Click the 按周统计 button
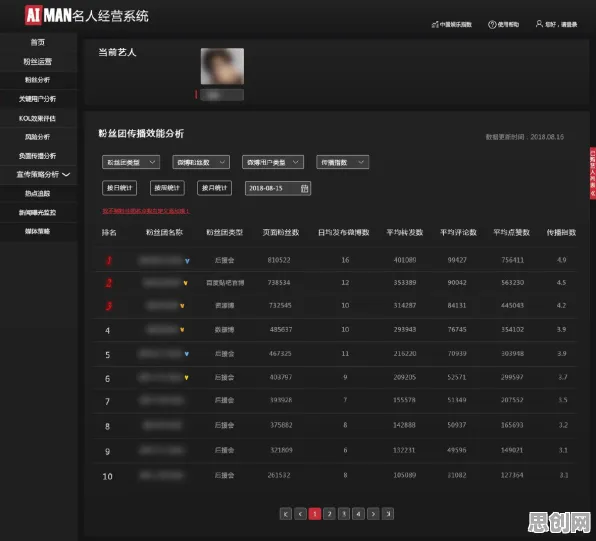The height and width of the screenshot is (541, 596). point(167,188)
